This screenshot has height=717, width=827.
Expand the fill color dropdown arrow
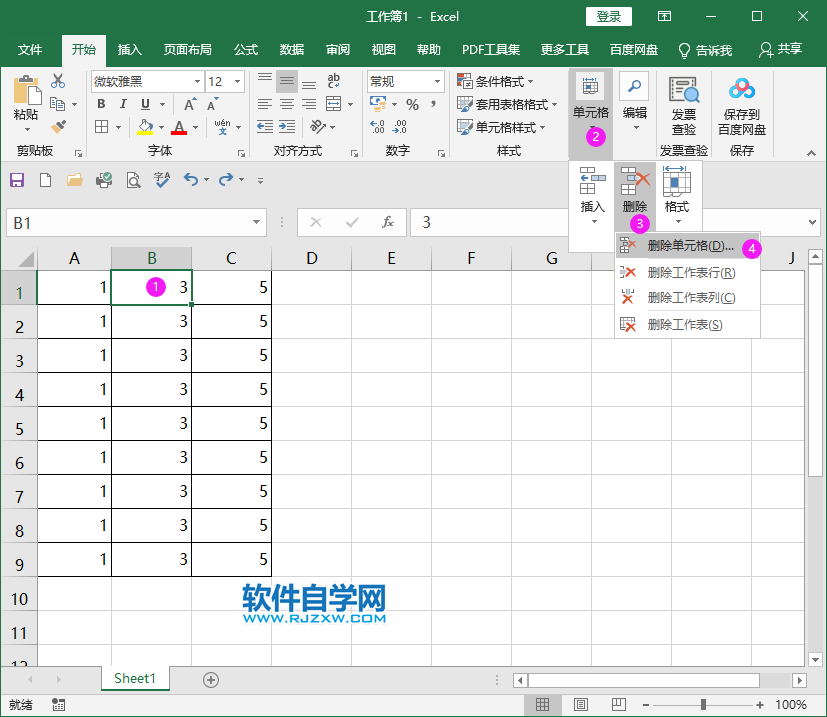[x=160, y=128]
